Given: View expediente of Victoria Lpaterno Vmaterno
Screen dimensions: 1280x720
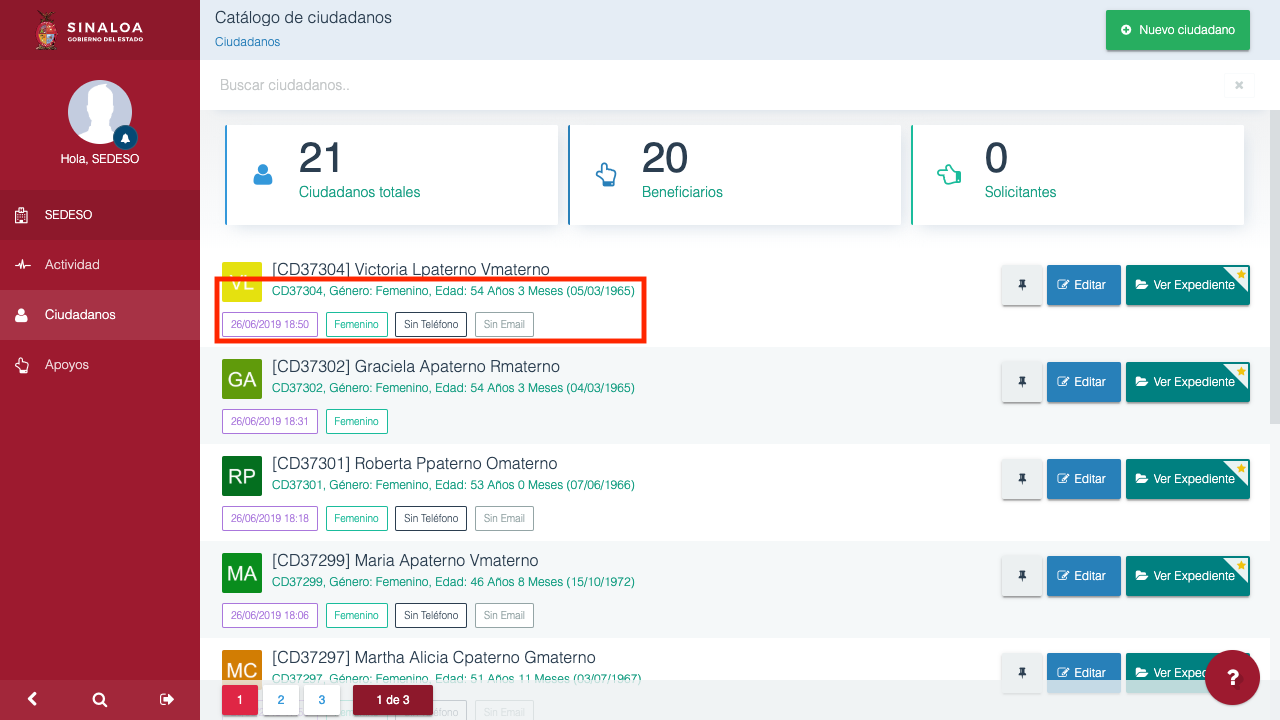Looking at the screenshot, I should pyautogui.click(x=1188, y=285).
